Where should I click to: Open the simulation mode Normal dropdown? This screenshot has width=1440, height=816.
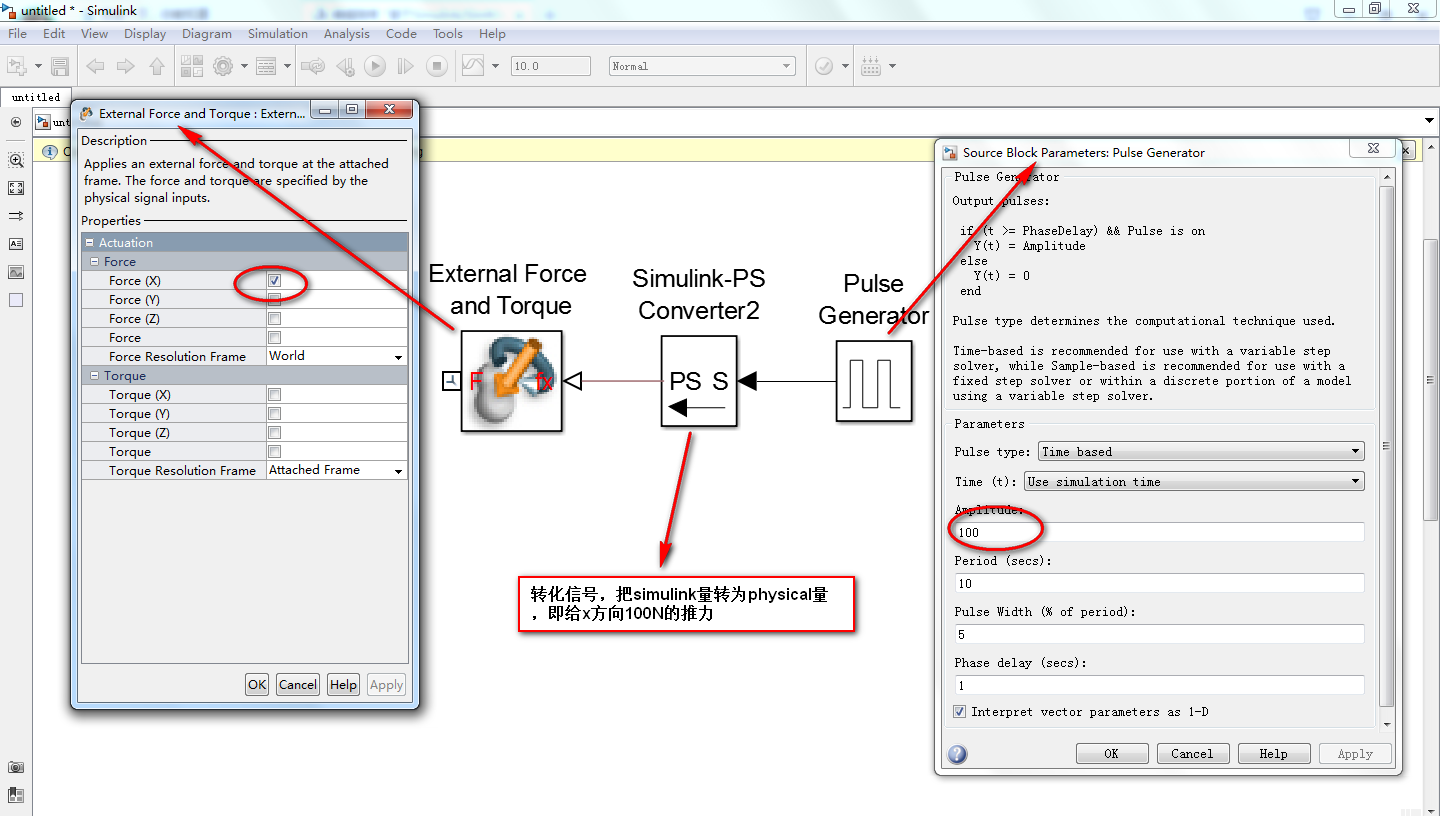tap(702, 66)
